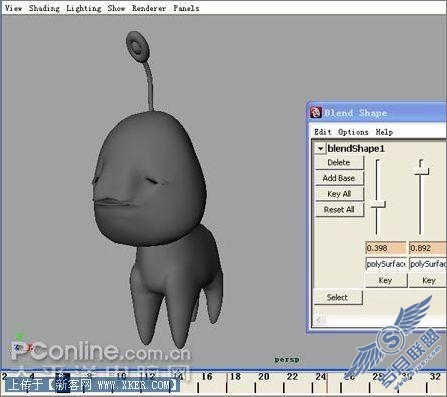The width and height of the screenshot is (447, 397).
Task: Click the 0.398 weight value field
Action: tap(386, 248)
